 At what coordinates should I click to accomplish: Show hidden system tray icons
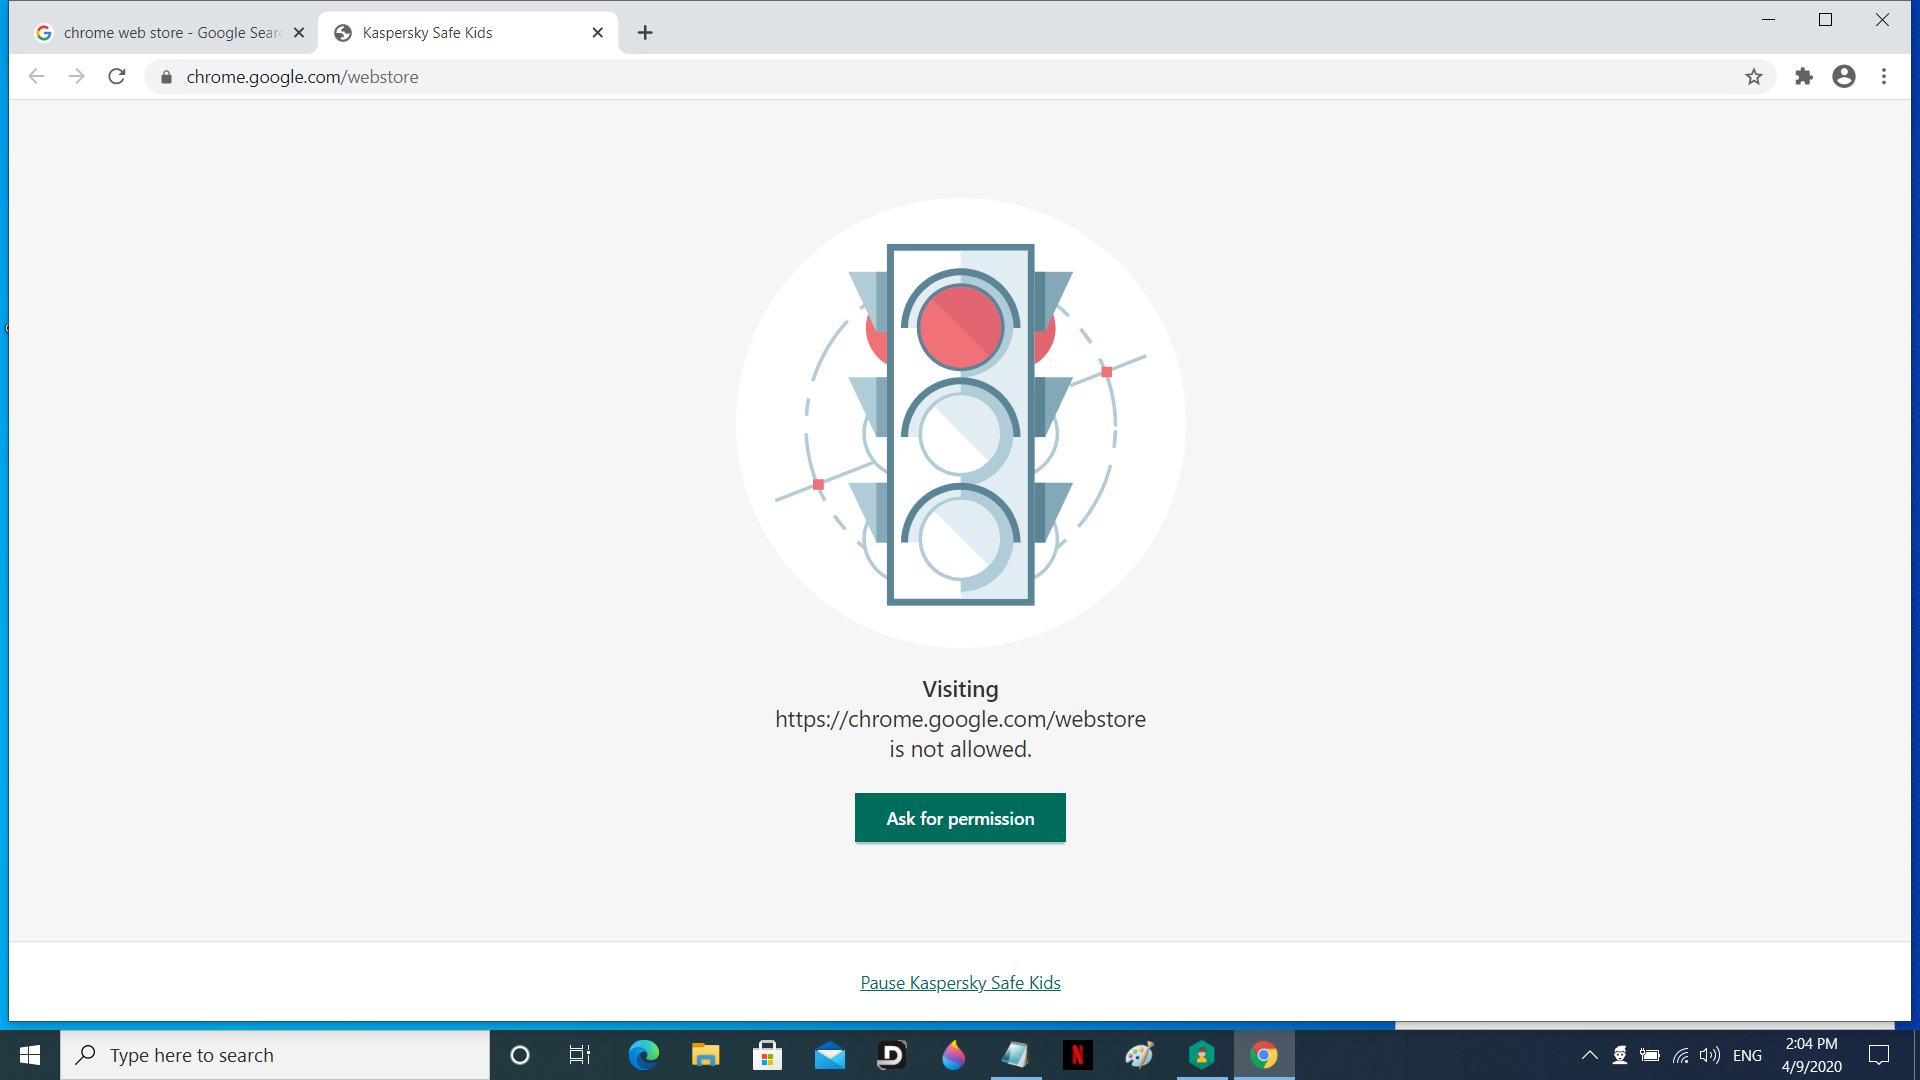tap(1589, 1055)
